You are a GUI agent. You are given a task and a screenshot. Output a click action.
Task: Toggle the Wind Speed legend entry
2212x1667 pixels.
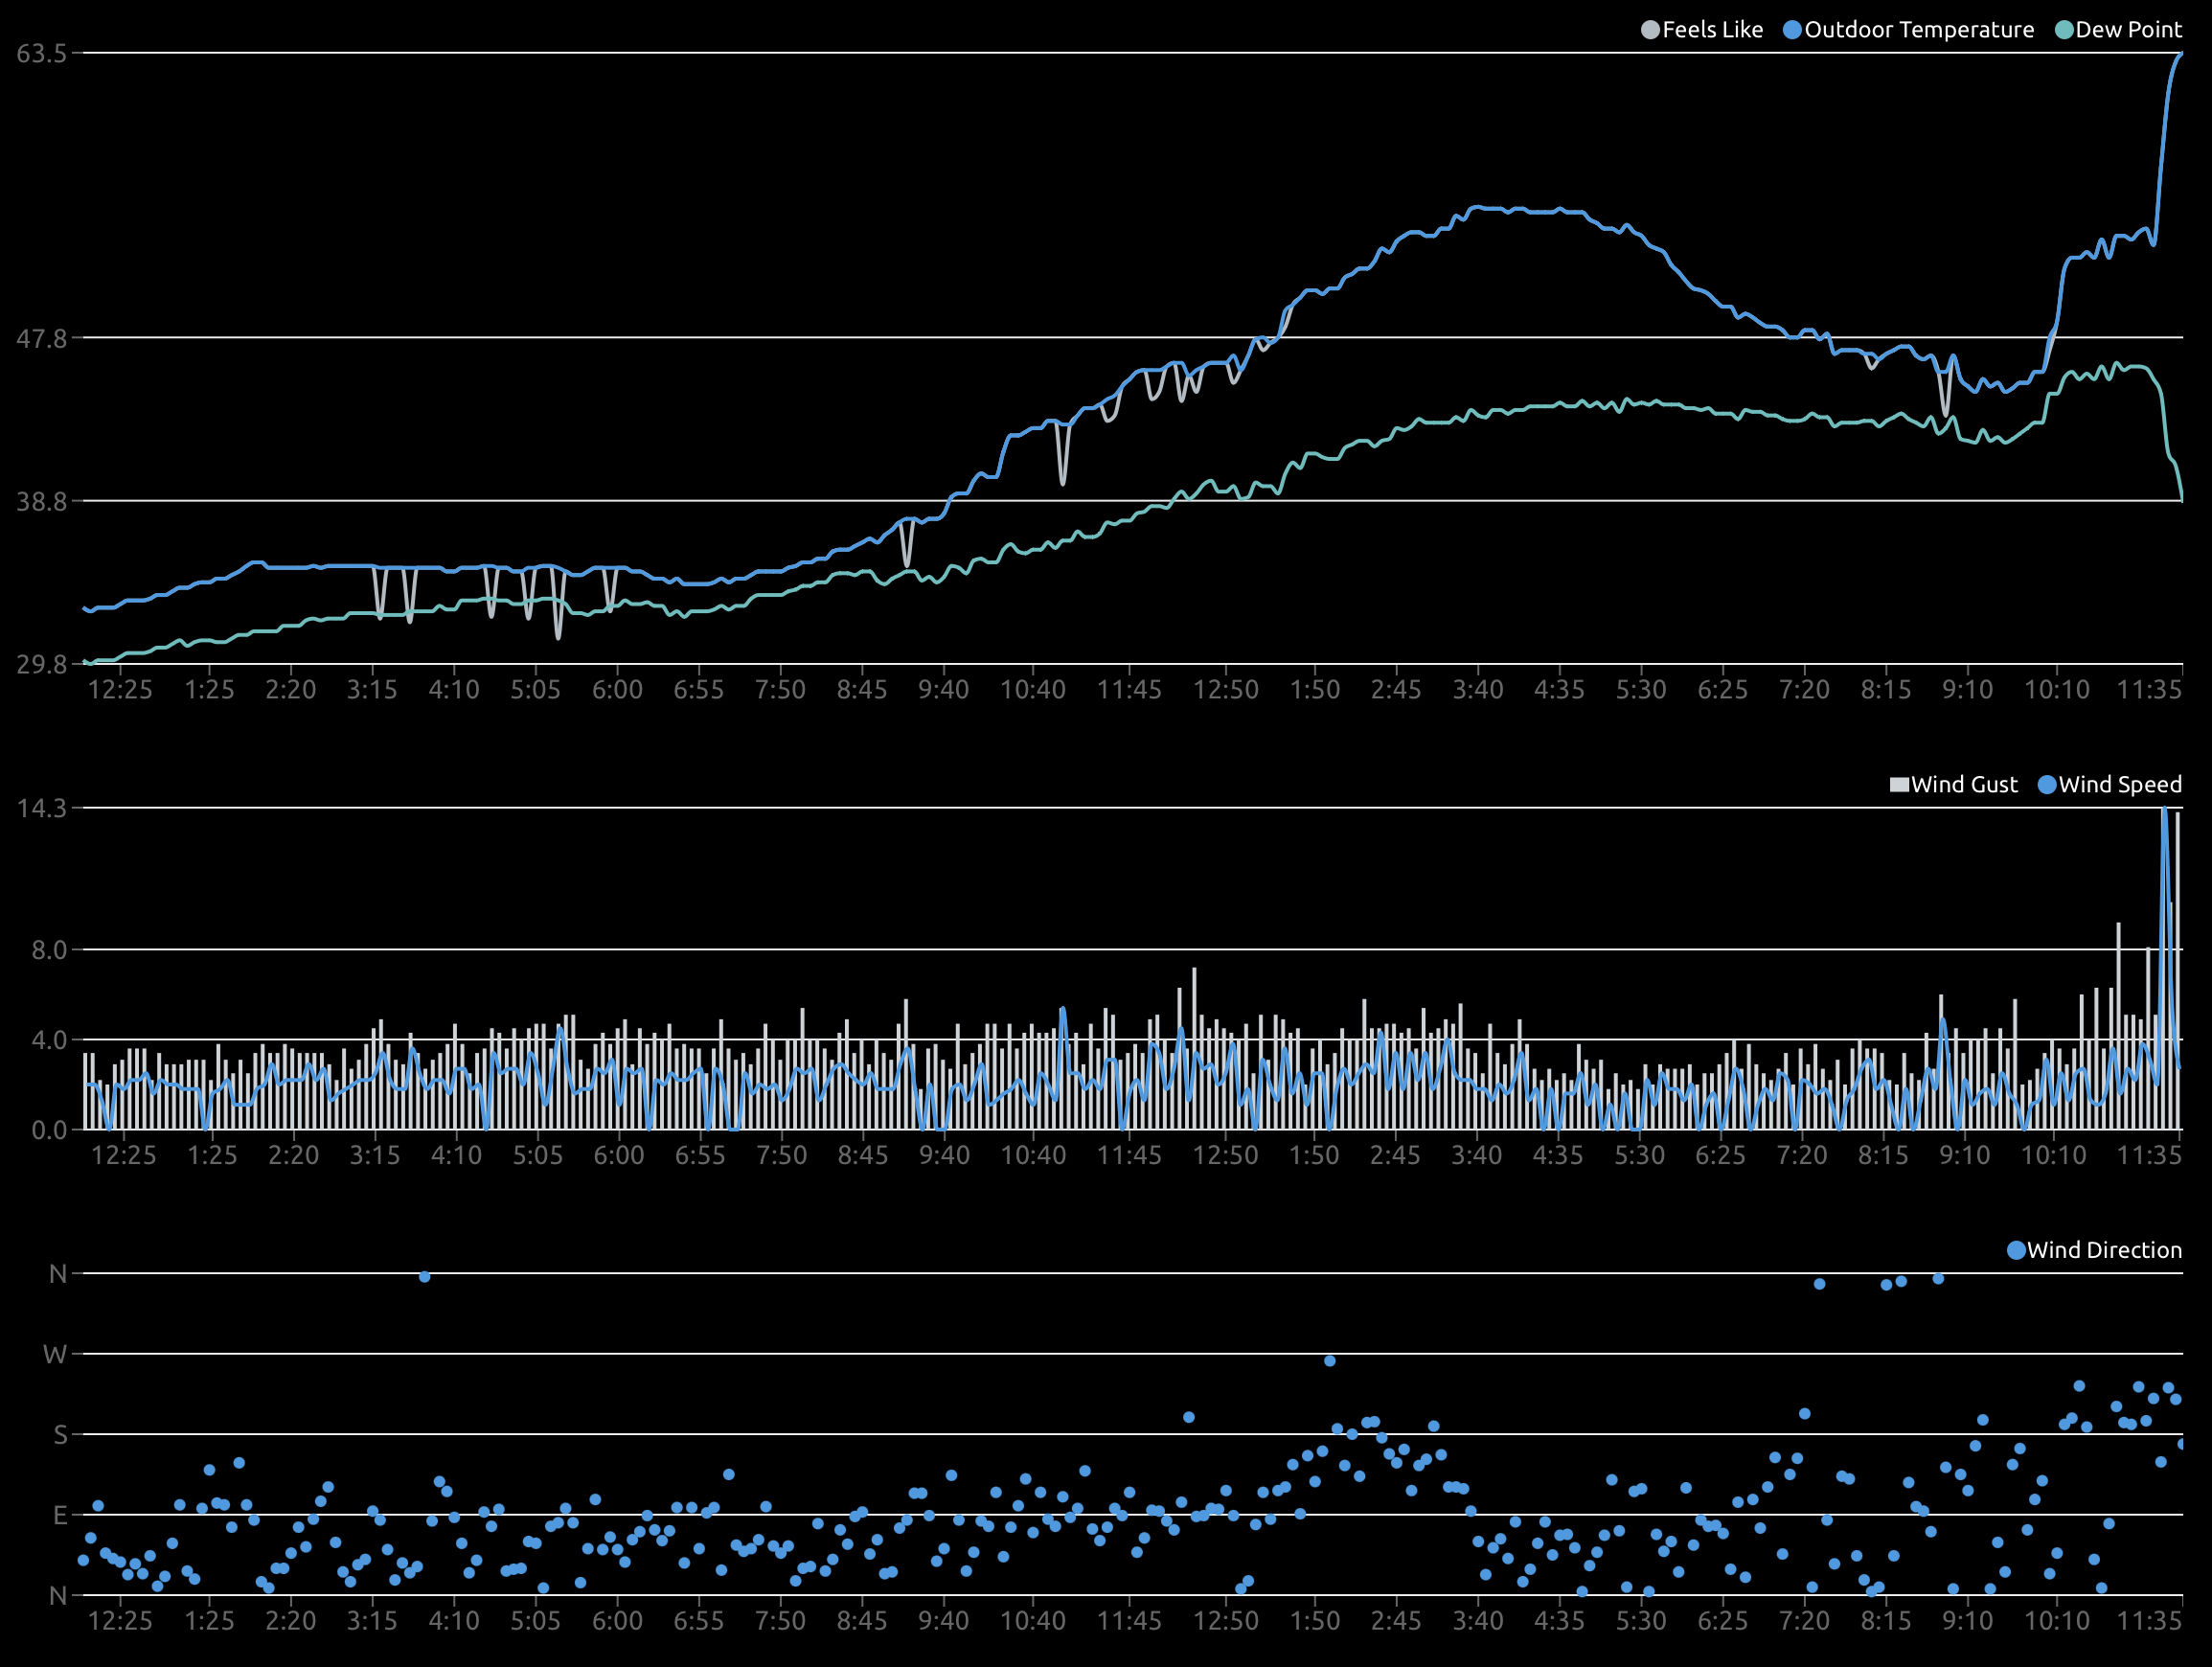click(x=2110, y=785)
